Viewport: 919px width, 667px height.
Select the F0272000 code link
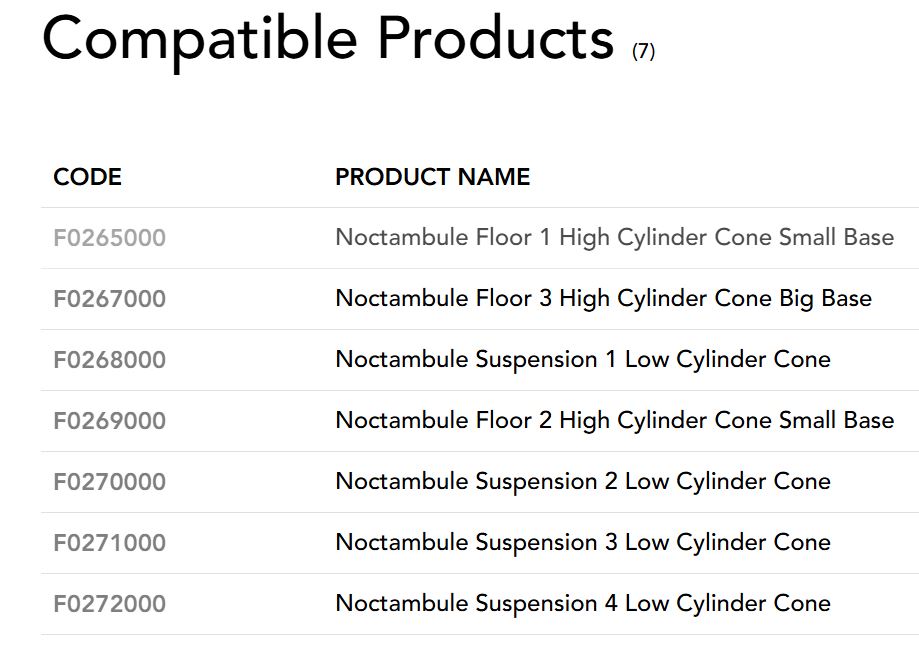coord(109,604)
